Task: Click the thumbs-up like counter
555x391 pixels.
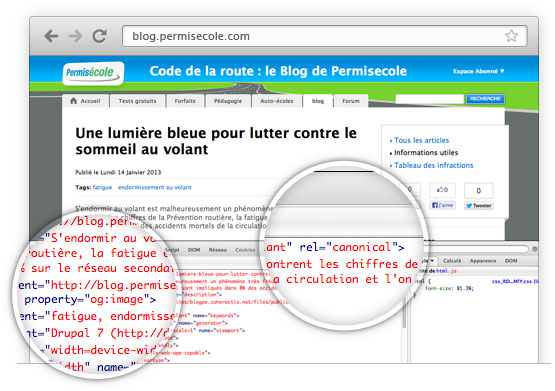Action: click(x=442, y=190)
